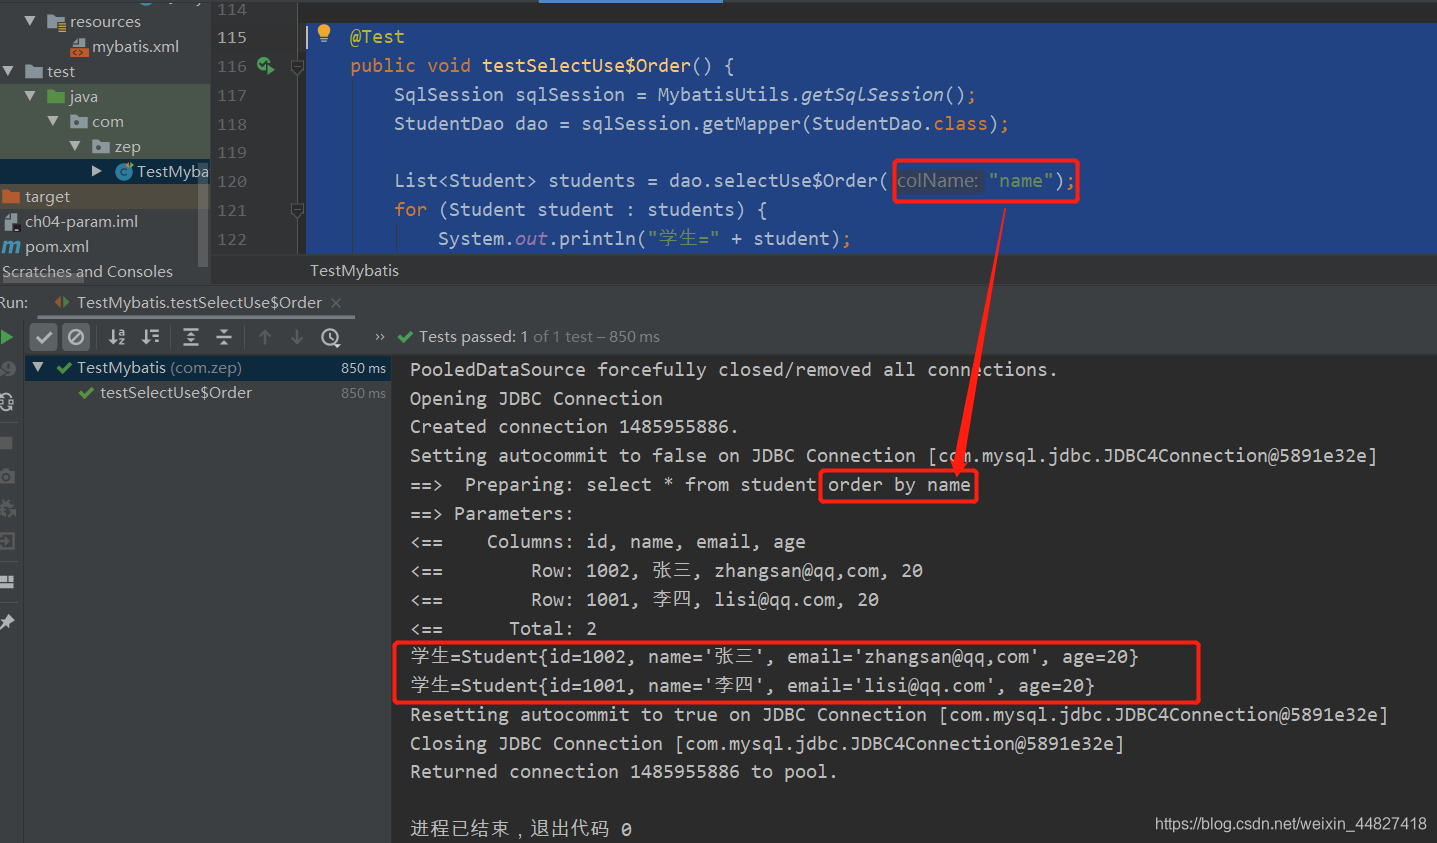Viewport: 1437px width, 843px height.
Task: Click getSqlSession call in editor
Action: click(872, 94)
